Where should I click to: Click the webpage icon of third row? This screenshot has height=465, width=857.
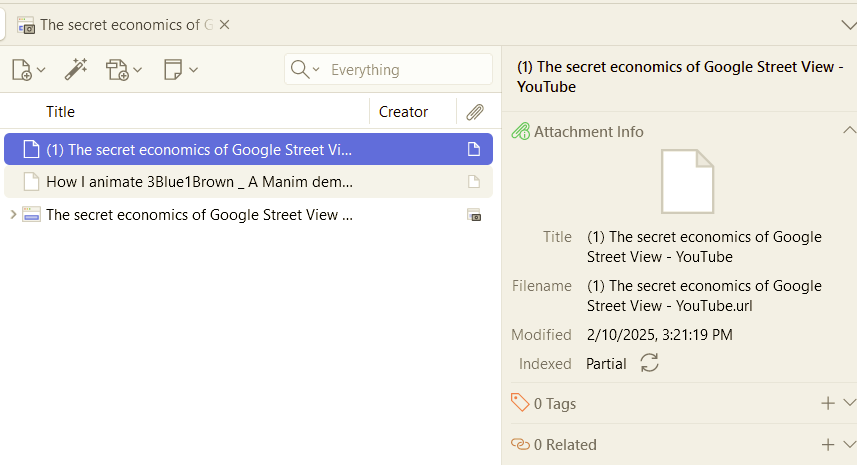pyautogui.click(x=31, y=215)
